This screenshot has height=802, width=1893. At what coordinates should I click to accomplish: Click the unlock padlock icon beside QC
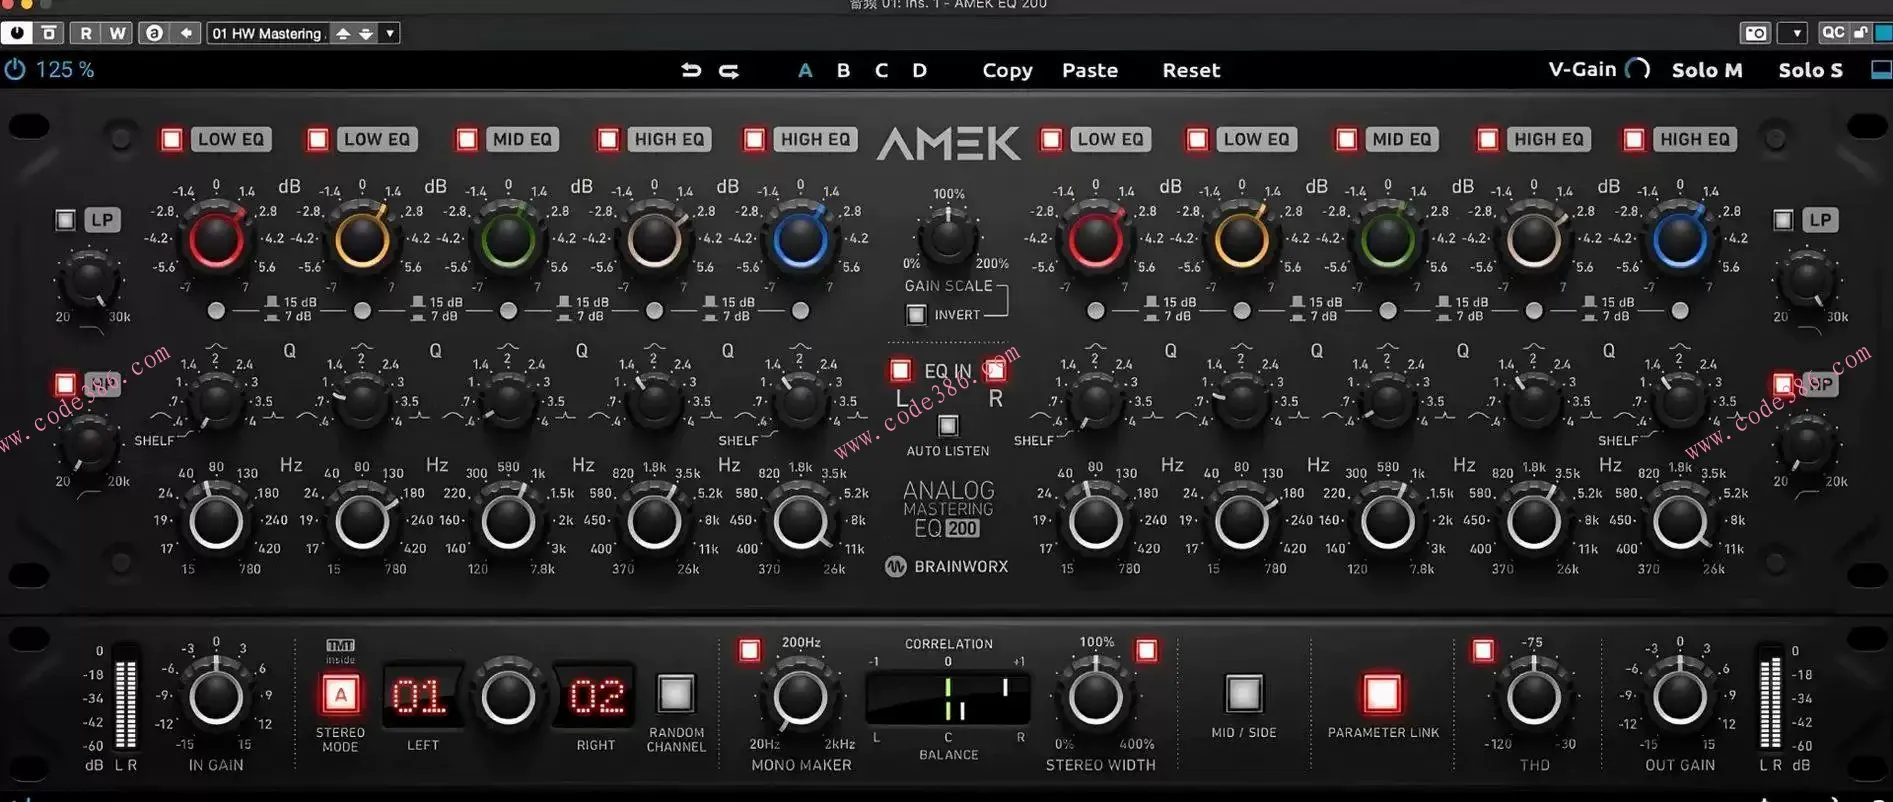click(x=1859, y=32)
